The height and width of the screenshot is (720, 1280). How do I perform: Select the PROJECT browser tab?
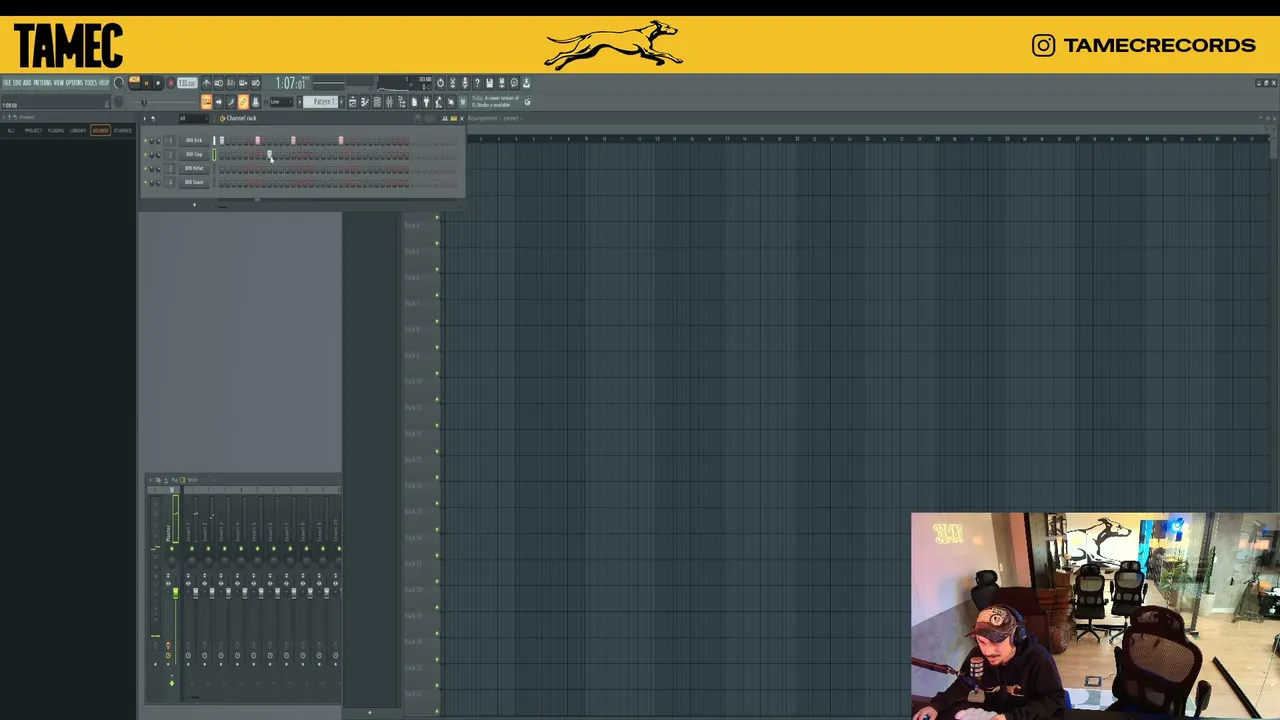(x=33, y=130)
